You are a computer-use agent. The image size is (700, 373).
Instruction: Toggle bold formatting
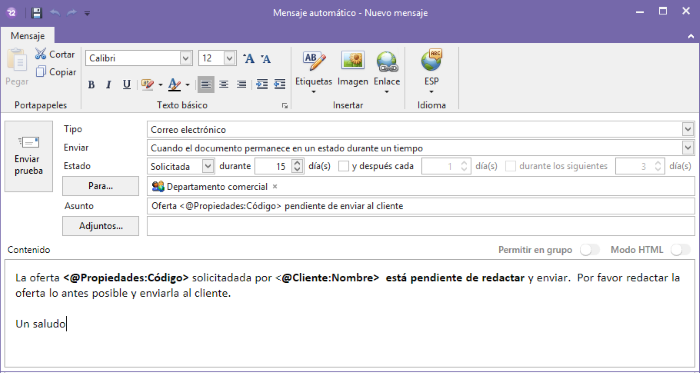[92, 84]
